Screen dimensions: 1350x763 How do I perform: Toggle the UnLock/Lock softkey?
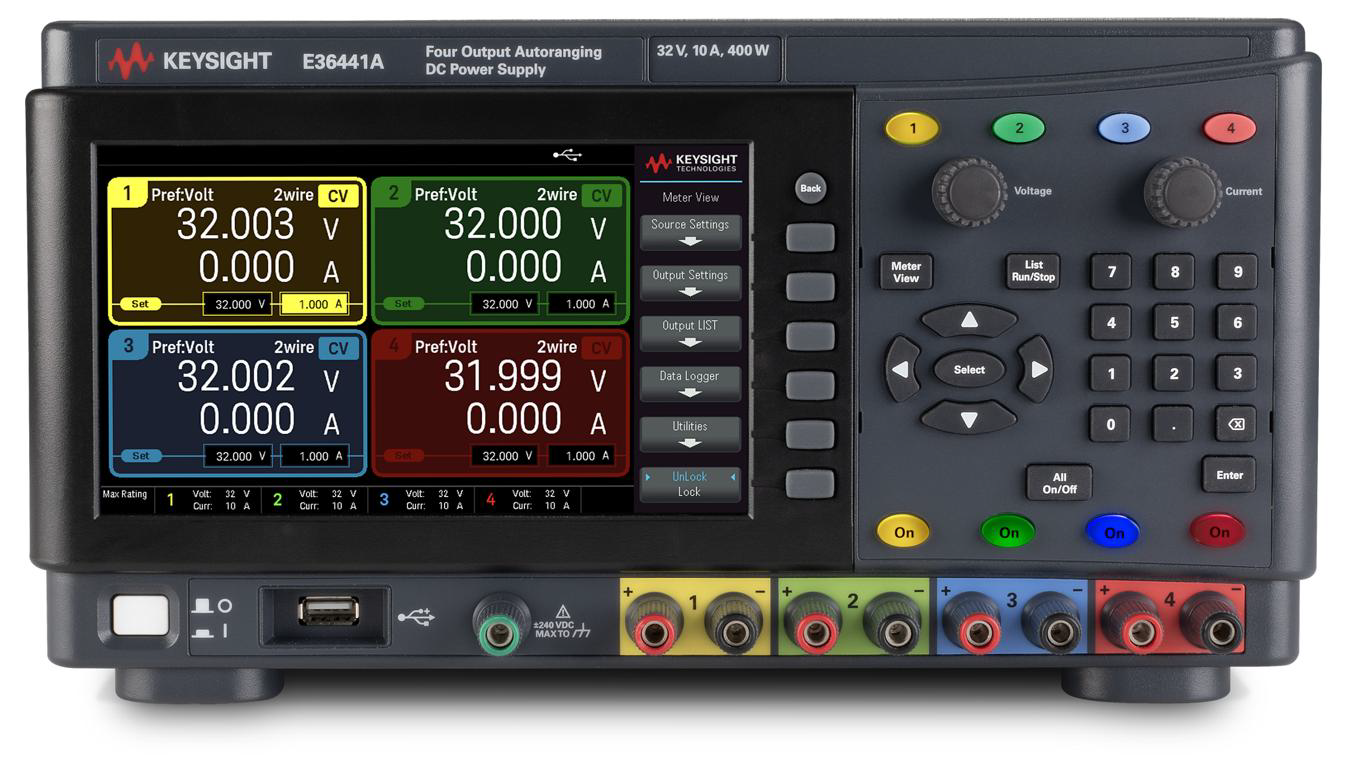click(690, 484)
